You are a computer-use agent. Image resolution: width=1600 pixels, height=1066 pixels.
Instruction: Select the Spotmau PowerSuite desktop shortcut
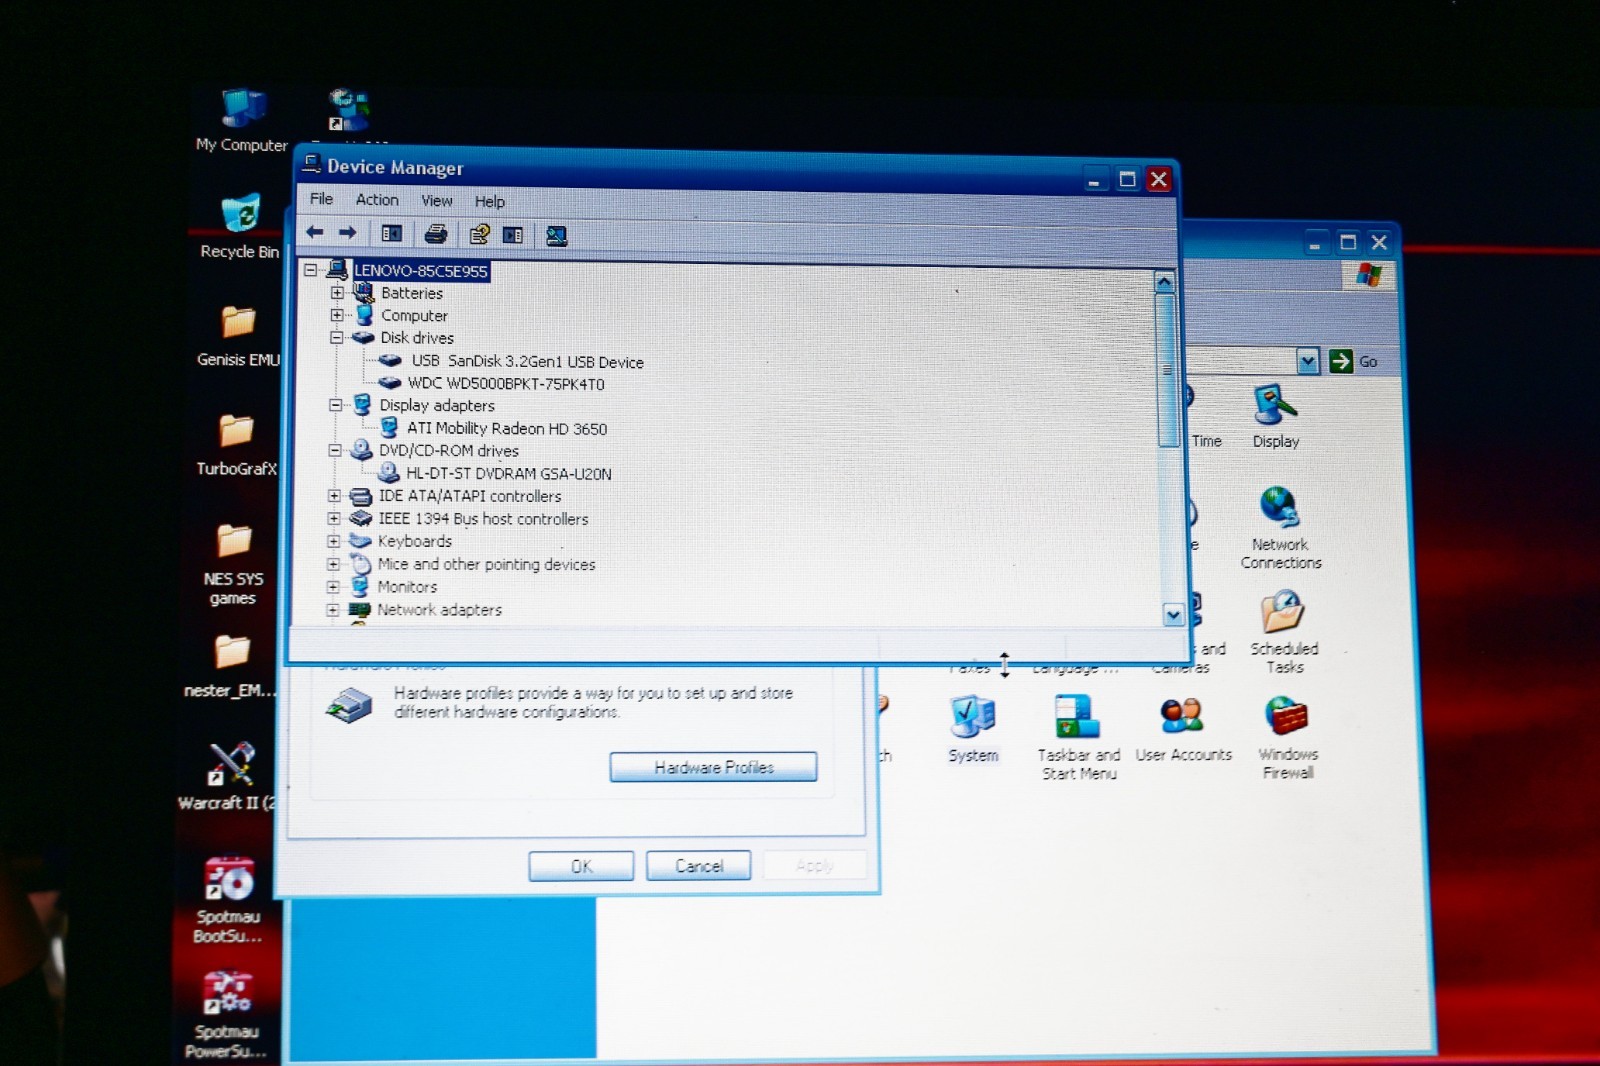pyautogui.click(x=226, y=1015)
